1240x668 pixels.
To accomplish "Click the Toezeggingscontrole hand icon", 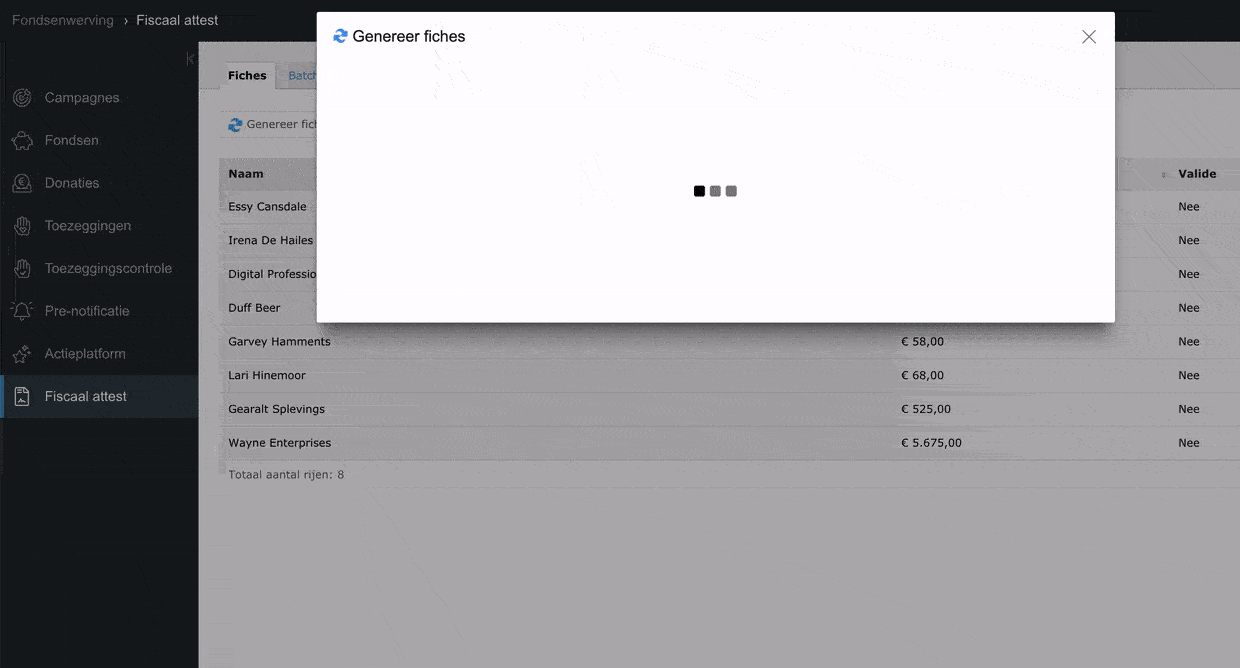I will pos(22,269).
